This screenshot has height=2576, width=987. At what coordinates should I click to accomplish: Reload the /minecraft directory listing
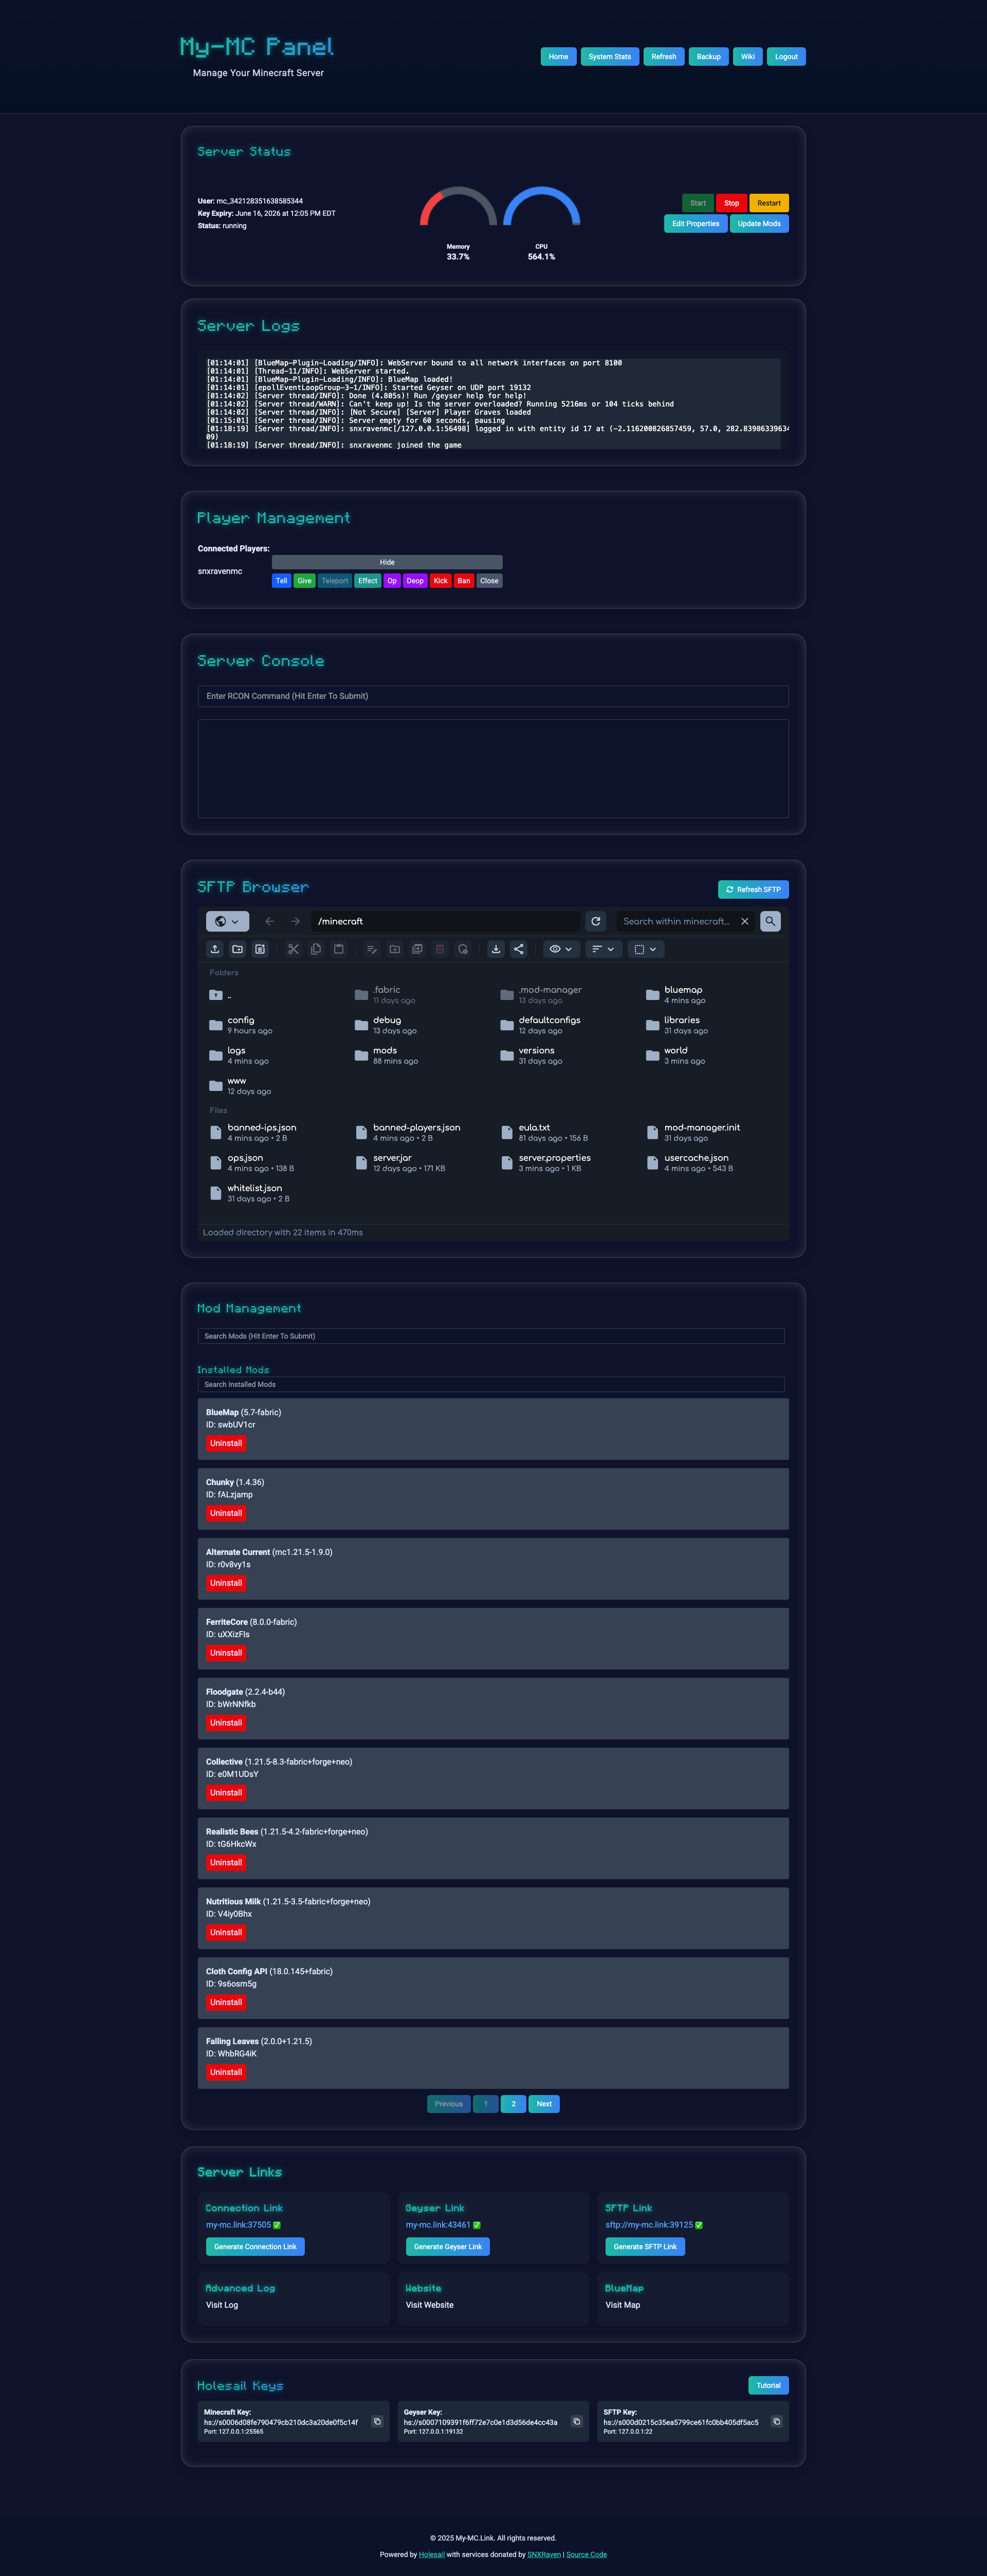(x=596, y=921)
